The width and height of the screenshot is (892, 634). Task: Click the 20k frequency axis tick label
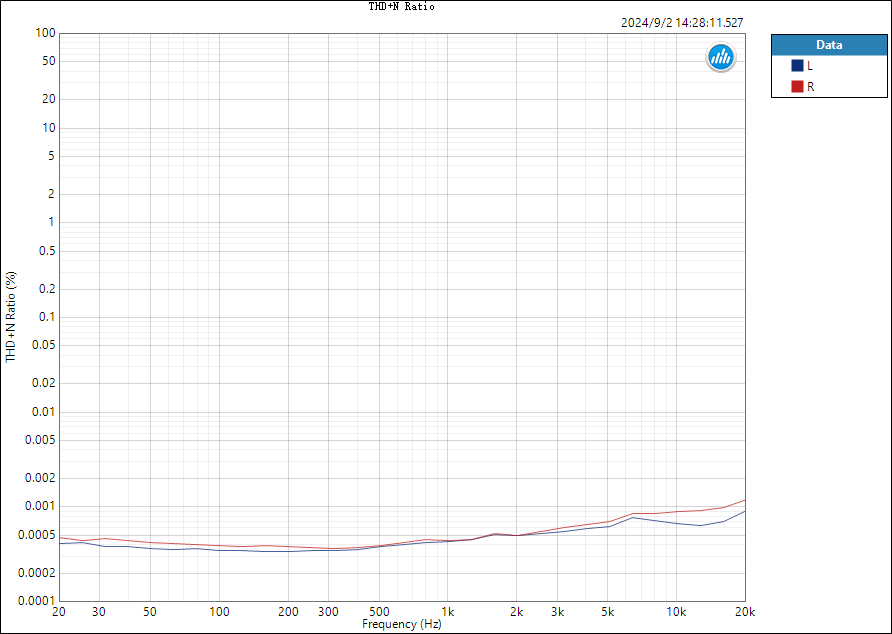click(745, 612)
